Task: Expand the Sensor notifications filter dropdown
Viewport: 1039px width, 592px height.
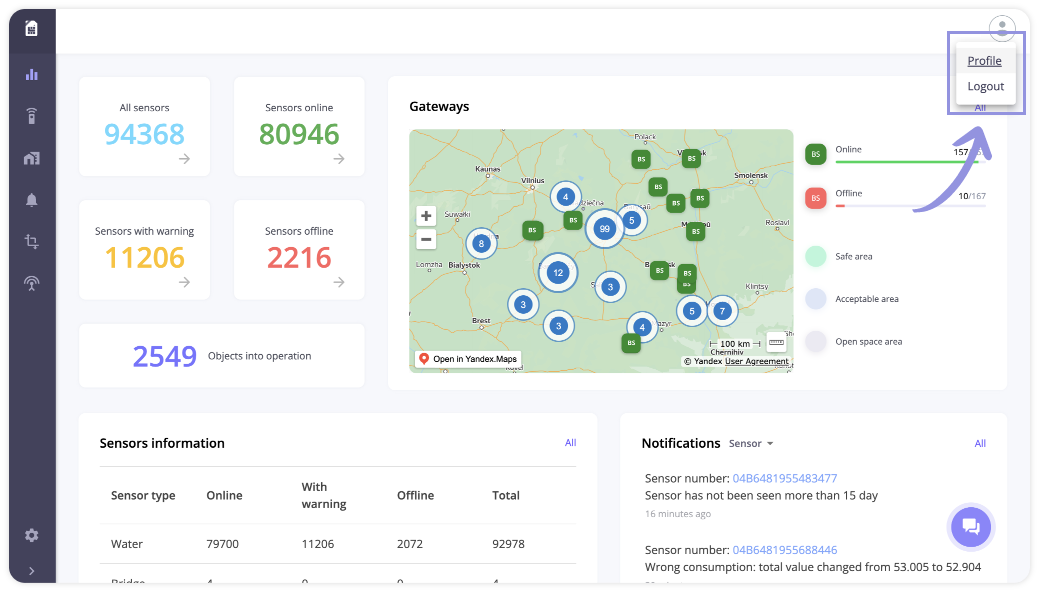Action: pos(751,444)
